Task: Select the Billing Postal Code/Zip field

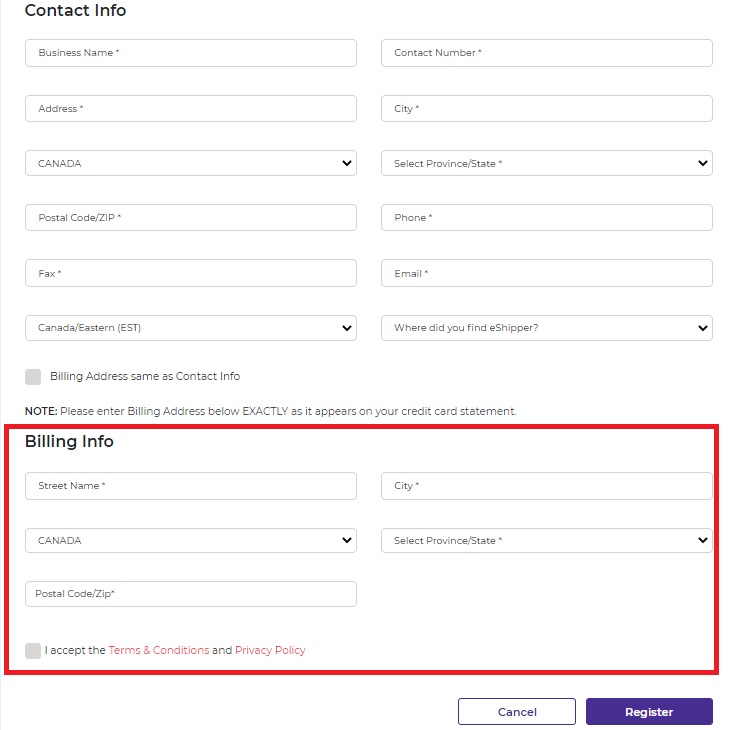Action: click(190, 594)
